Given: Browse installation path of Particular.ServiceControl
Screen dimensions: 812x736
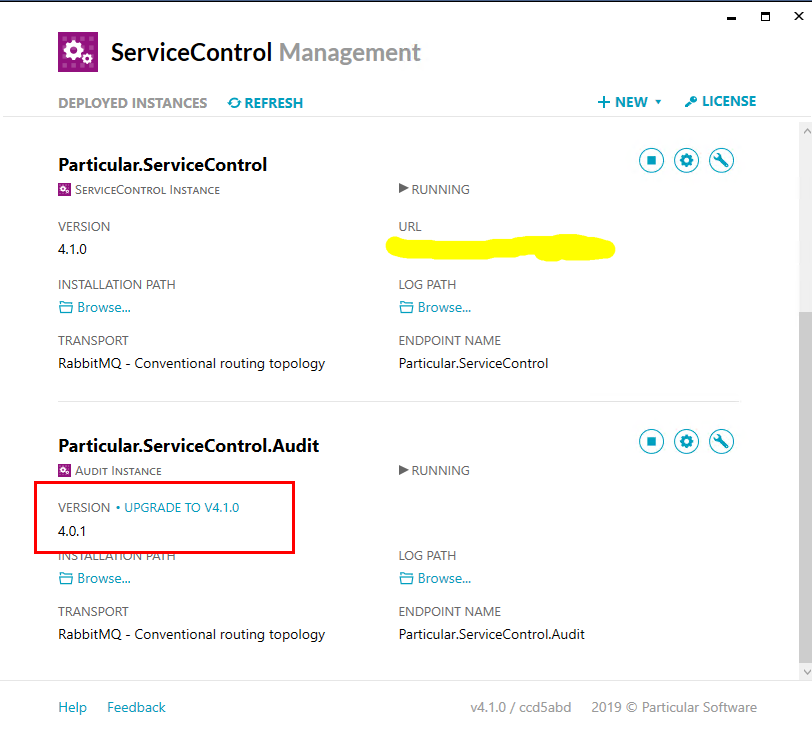Looking at the screenshot, I should coord(94,308).
